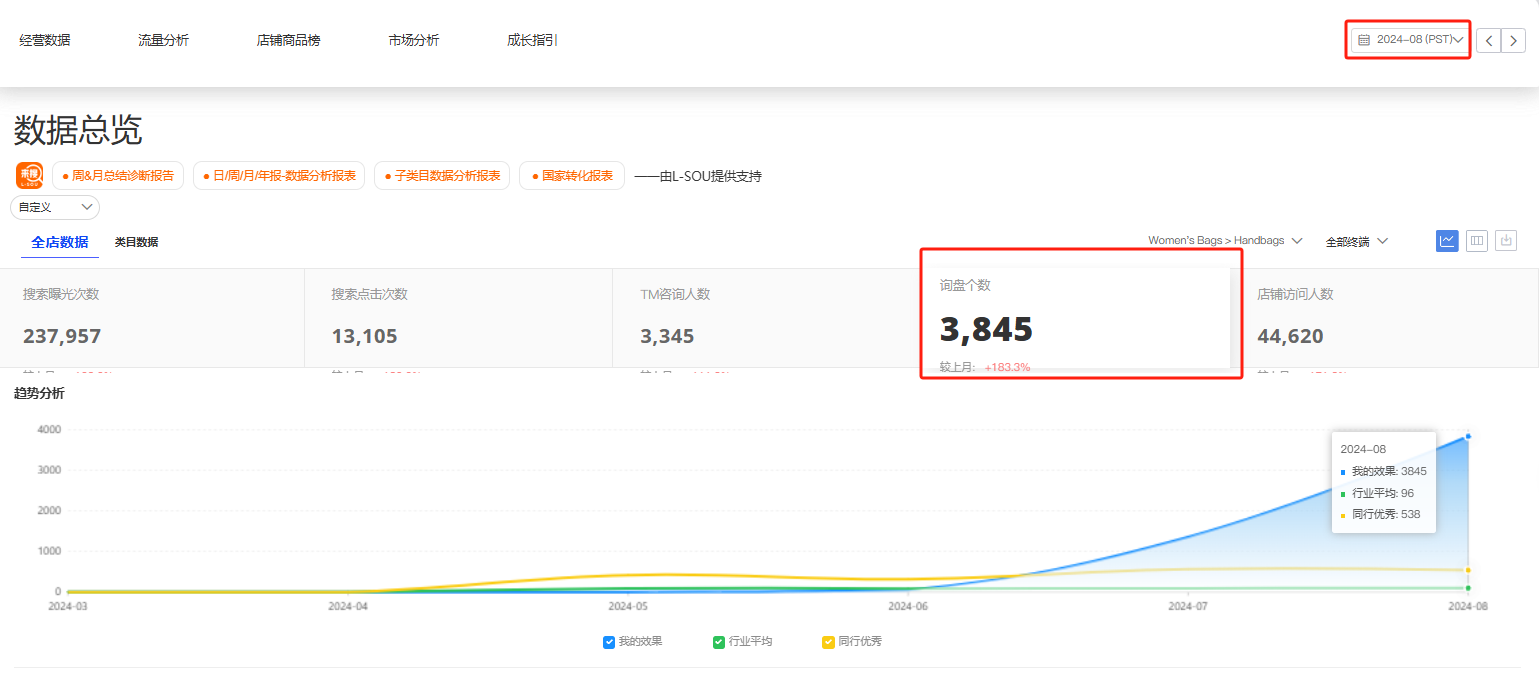Image resolution: width=1539 pixels, height=674 pixels.
Task: Toggle the 行业平均 legend checkbox
Action: 719,642
